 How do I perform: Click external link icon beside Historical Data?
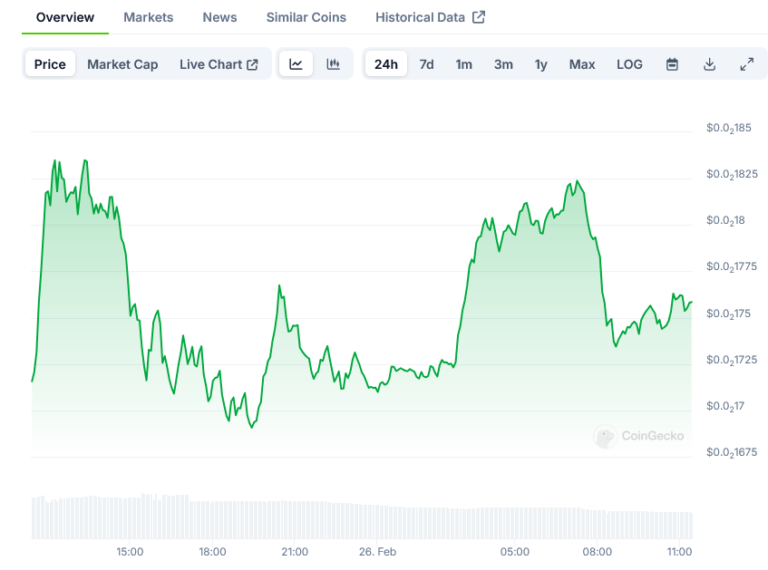479,17
